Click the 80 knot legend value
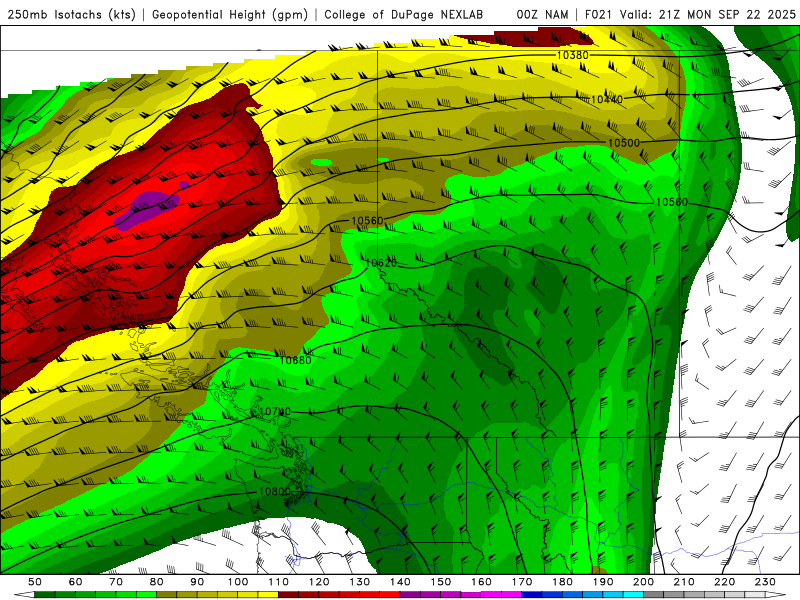Viewport: 800px width, 600px height. coord(157,582)
